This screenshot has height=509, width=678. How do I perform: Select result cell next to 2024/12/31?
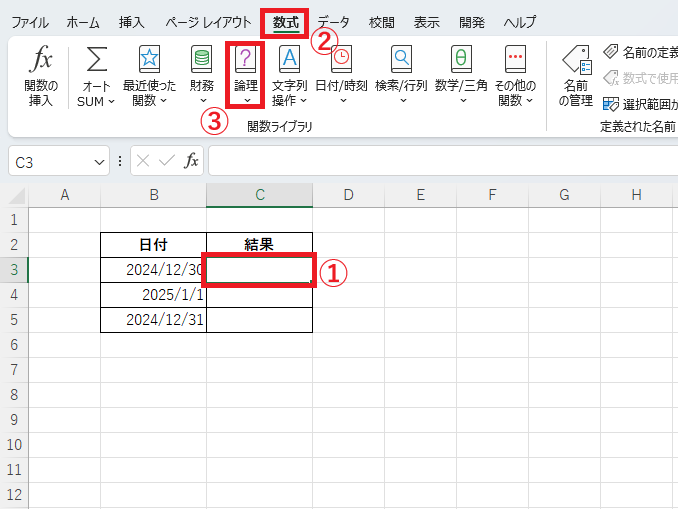tap(259, 320)
